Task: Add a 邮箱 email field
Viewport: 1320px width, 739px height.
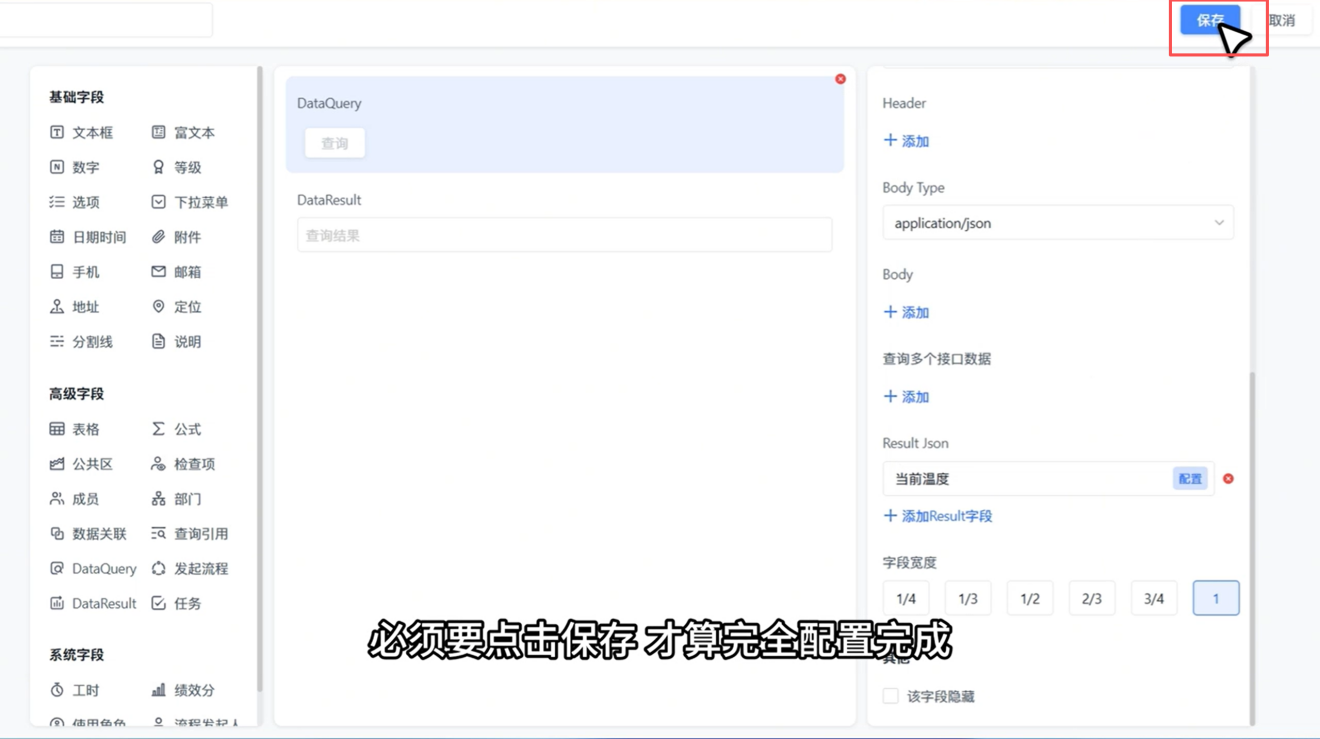Action: (x=177, y=272)
